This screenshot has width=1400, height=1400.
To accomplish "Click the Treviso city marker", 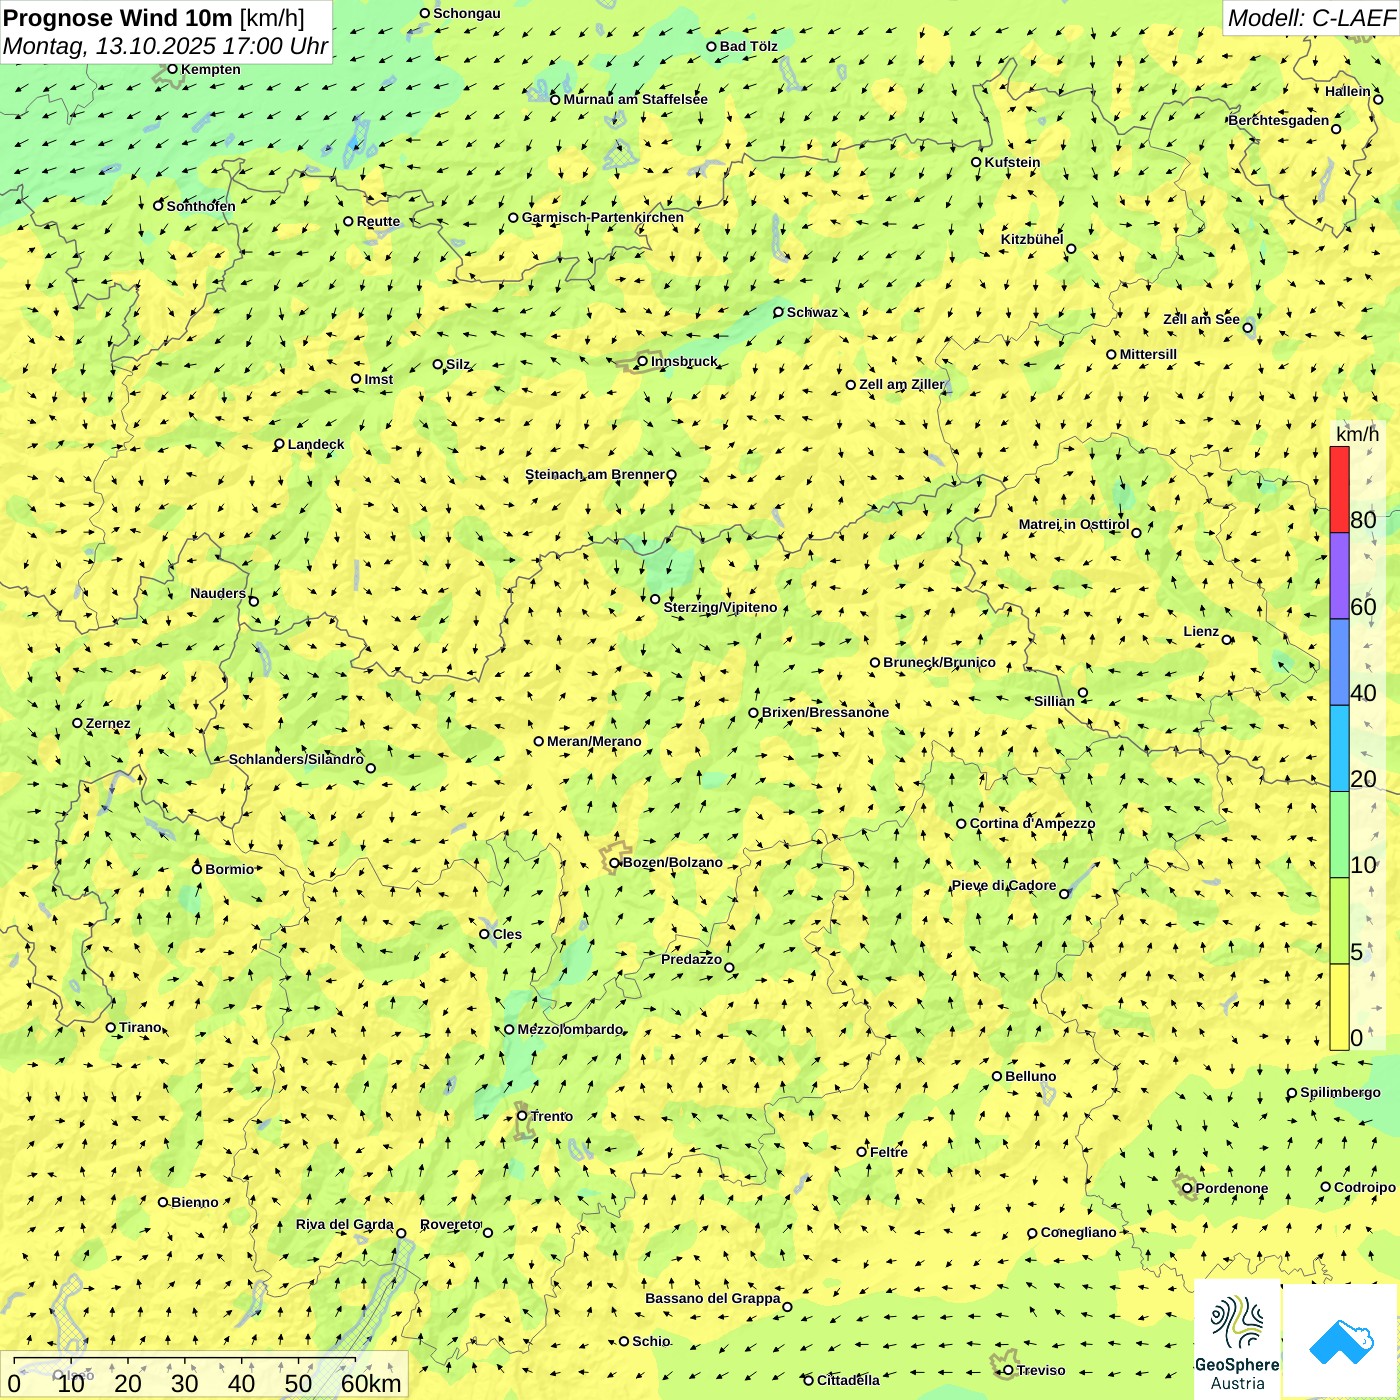I will click(x=1008, y=1370).
